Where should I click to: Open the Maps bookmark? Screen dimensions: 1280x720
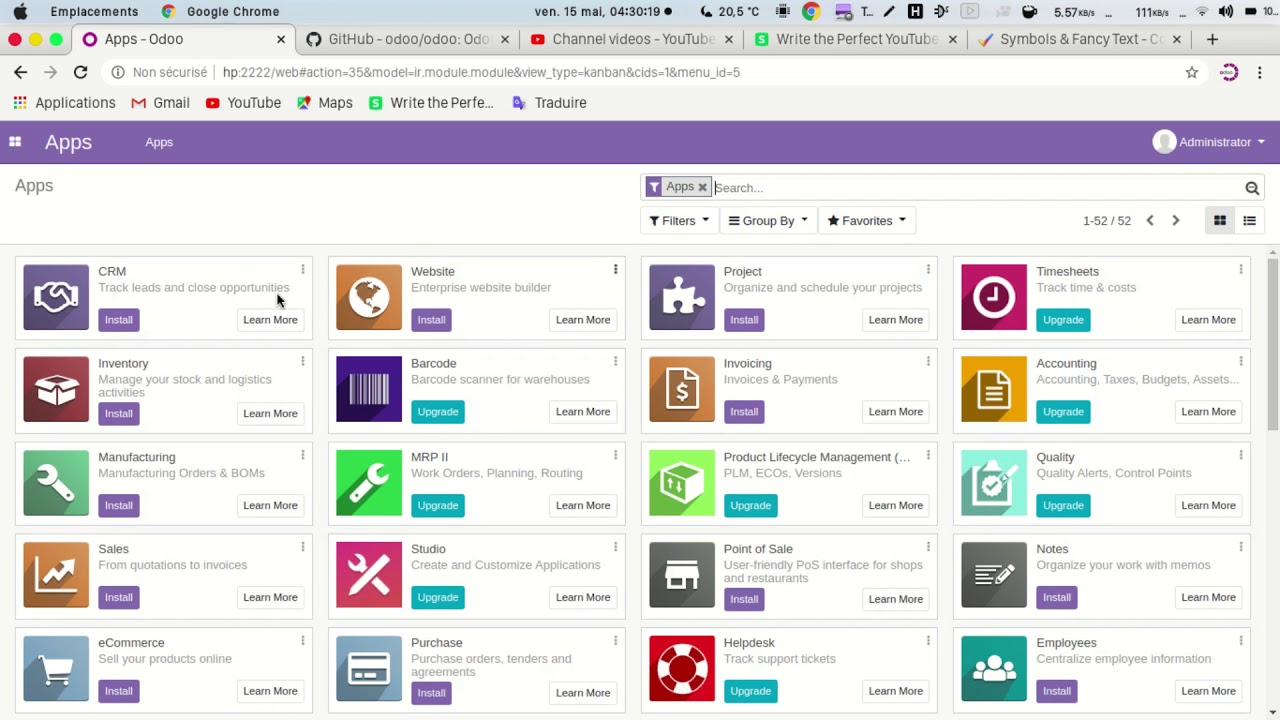coord(324,103)
